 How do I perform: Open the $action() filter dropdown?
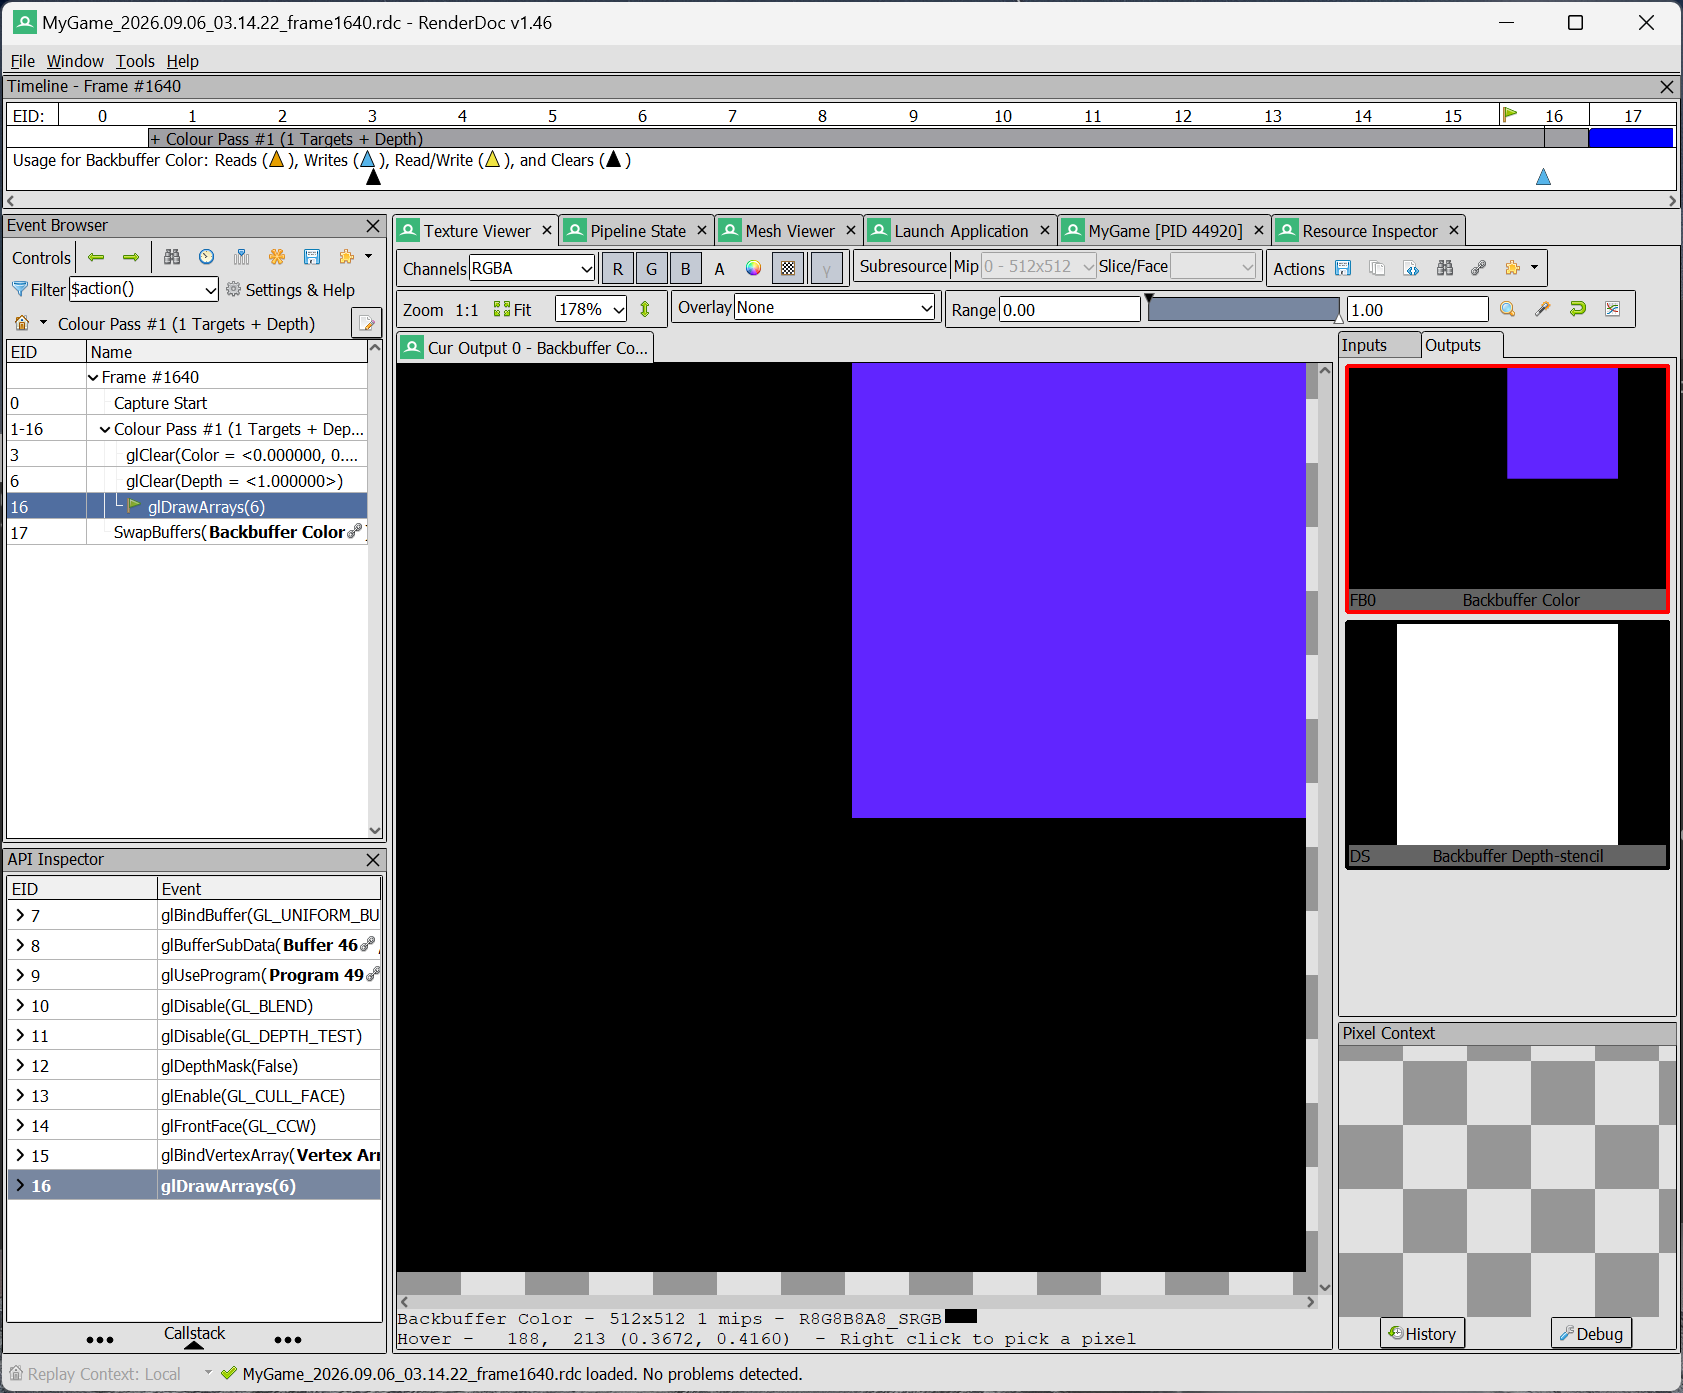click(144, 289)
